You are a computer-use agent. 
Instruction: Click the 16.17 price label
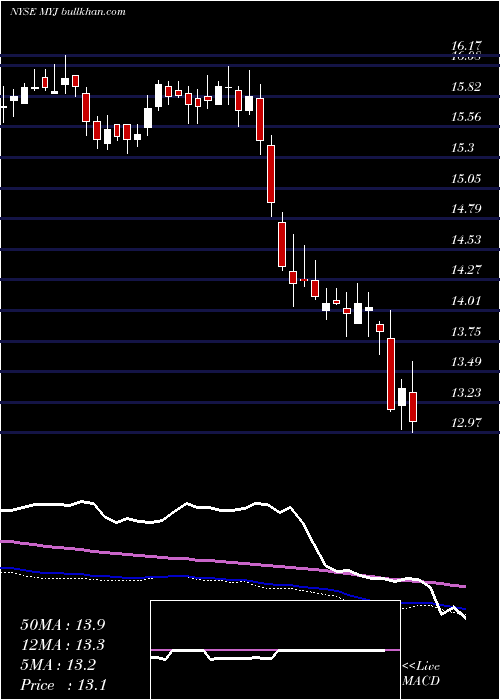466,46
